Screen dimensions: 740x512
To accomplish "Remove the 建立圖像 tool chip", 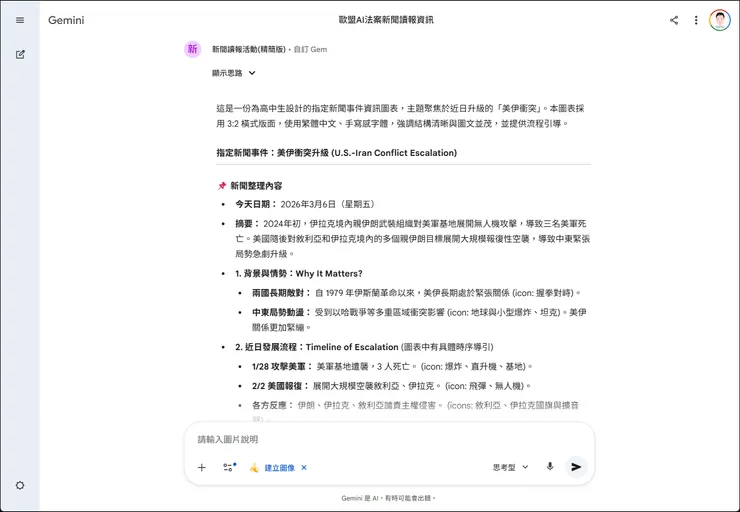I will pos(304,467).
